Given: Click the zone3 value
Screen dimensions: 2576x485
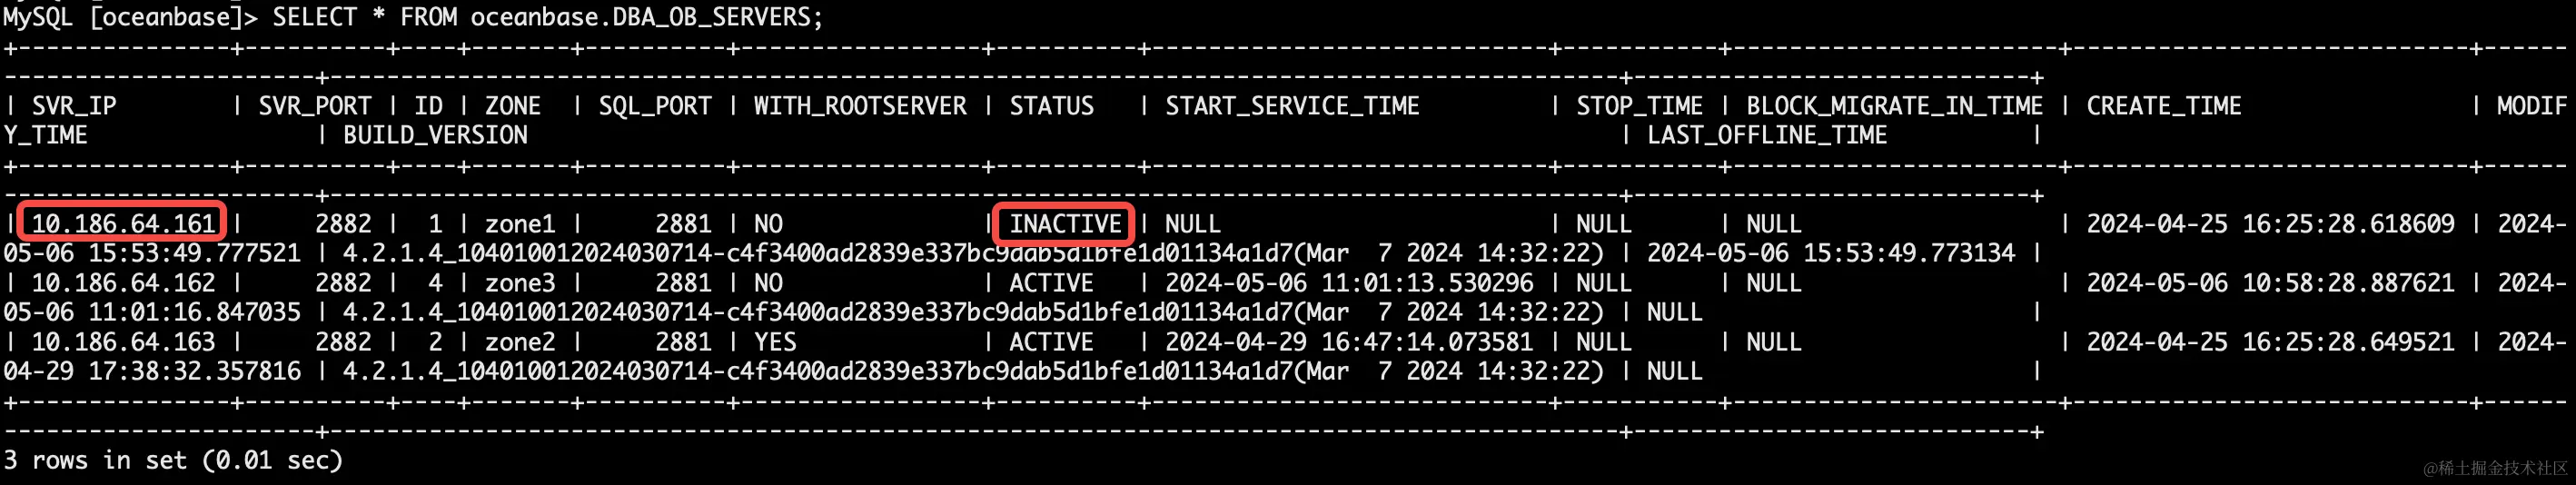Looking at the screenshot, I should [x=520, y=283].
